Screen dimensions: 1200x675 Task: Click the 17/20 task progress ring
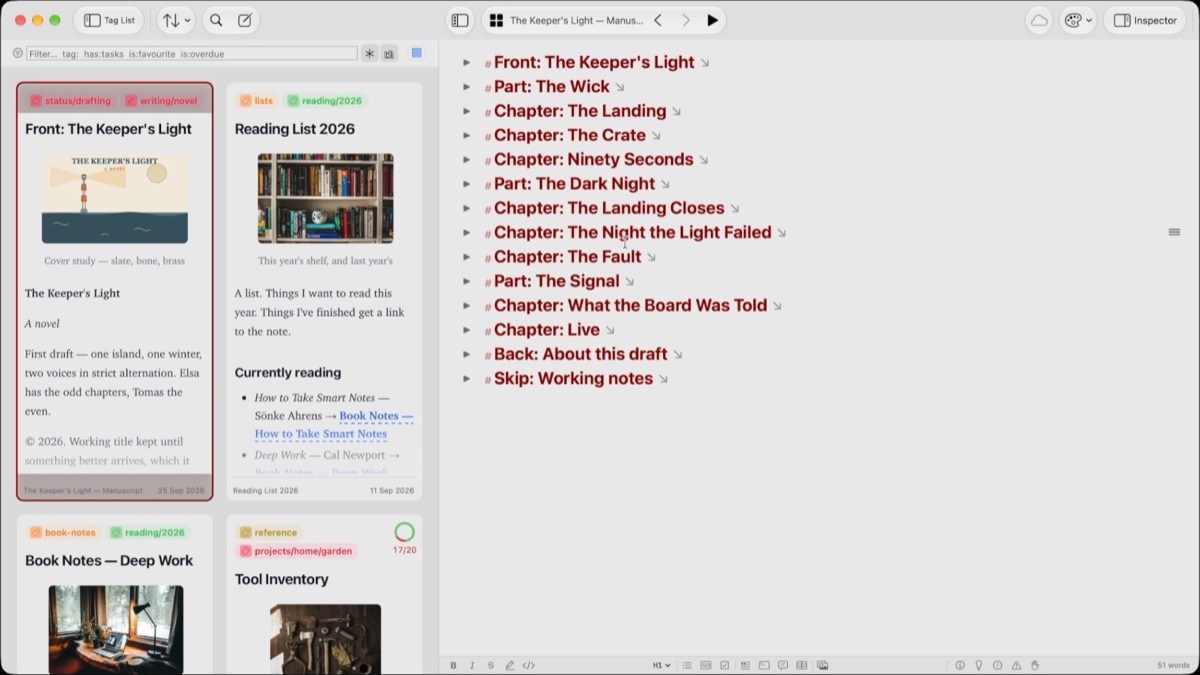tap(404, 532)
